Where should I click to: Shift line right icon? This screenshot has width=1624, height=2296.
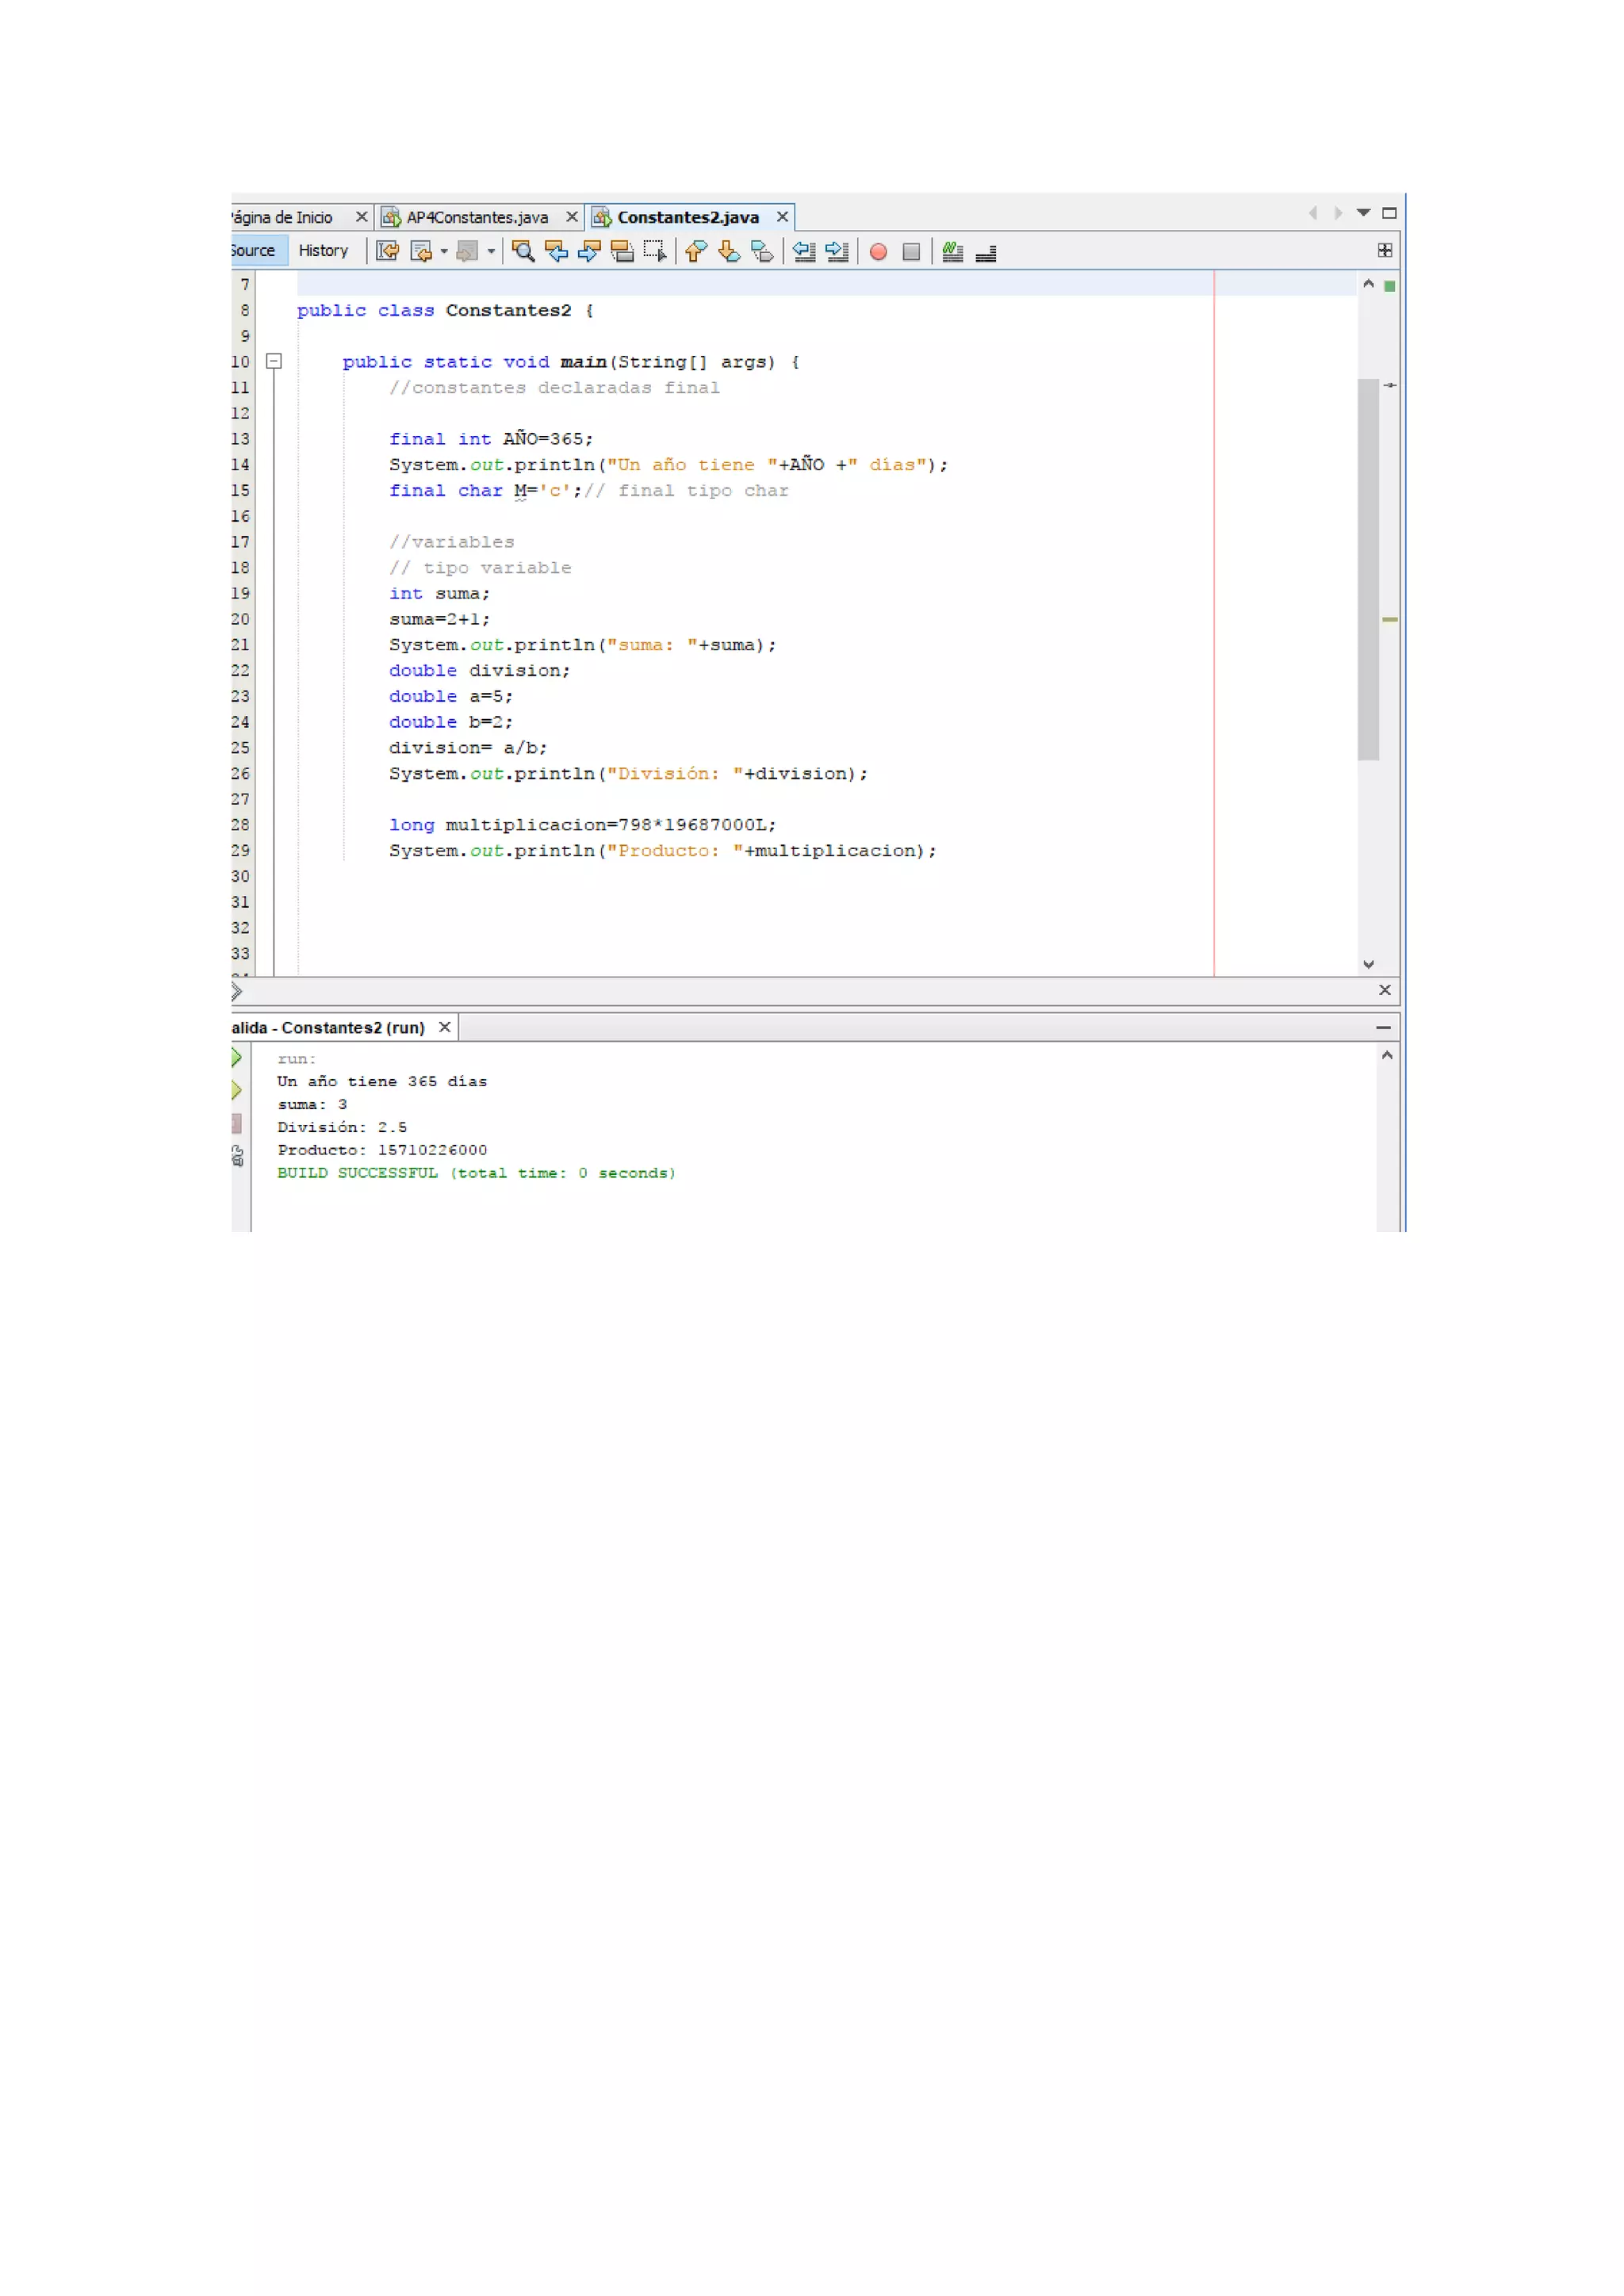tap(837, 252)
